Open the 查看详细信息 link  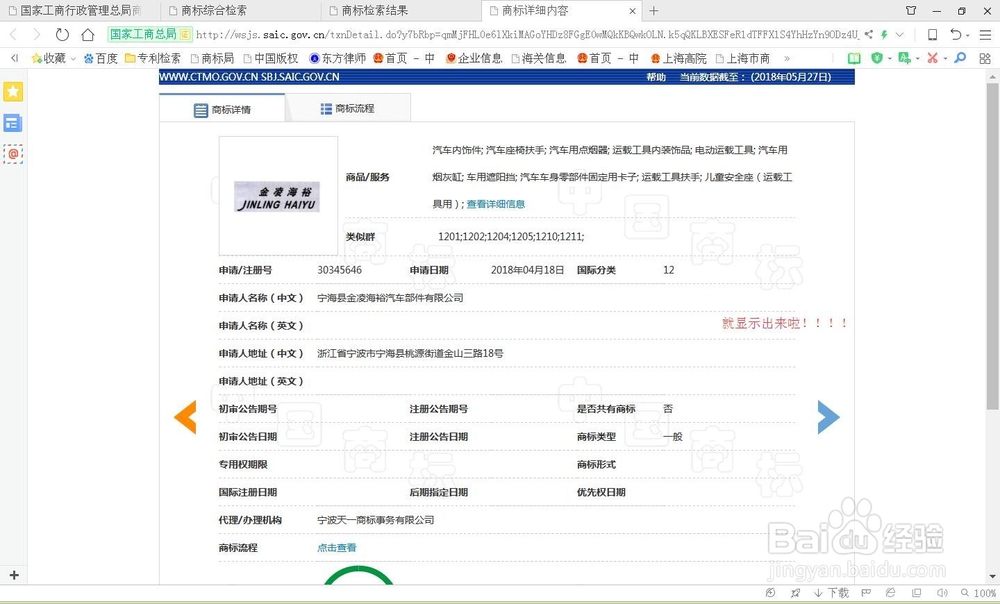(496, 204)
